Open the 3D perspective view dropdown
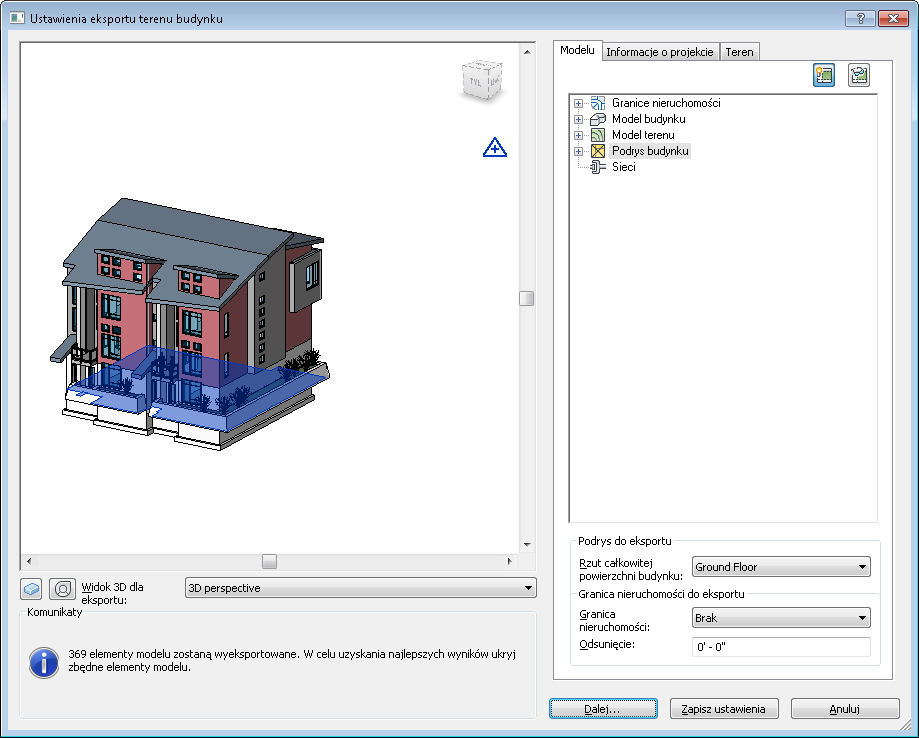 point(360,588)
